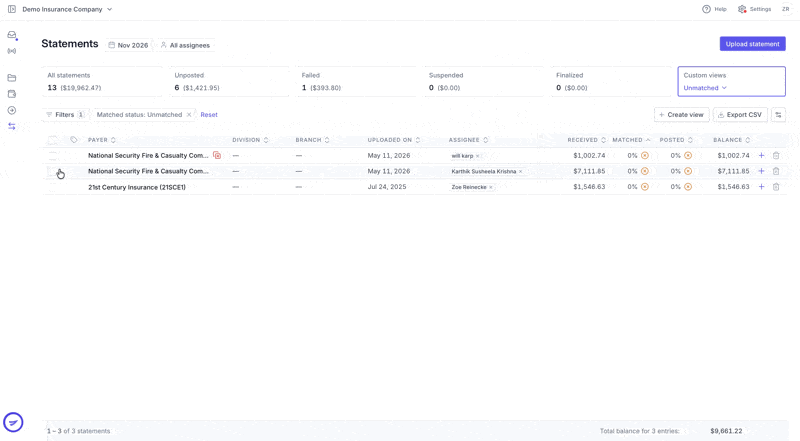Open the Nov 2026 date picker
800x441 pixels.
tap(129, 45)
